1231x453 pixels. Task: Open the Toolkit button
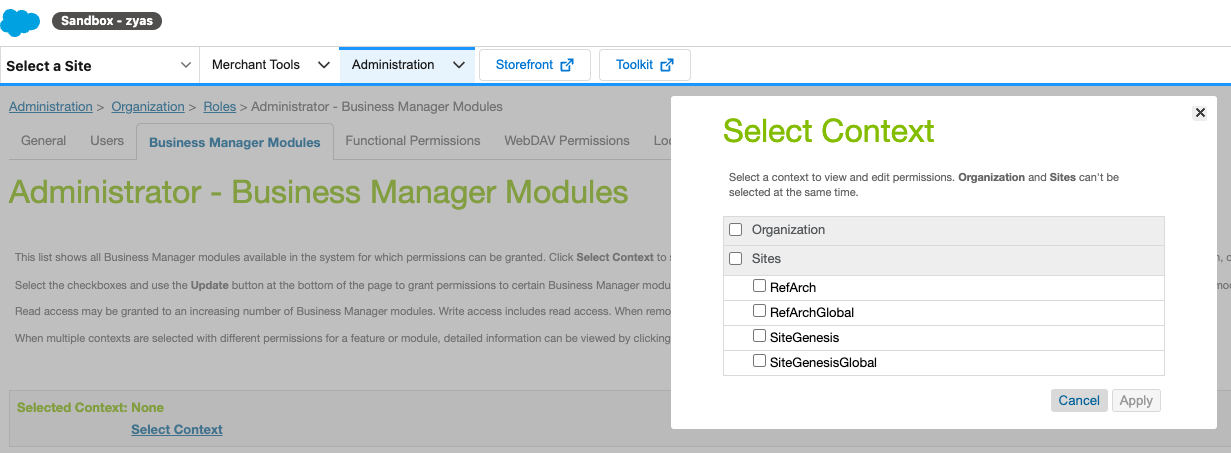click(645, 65)
